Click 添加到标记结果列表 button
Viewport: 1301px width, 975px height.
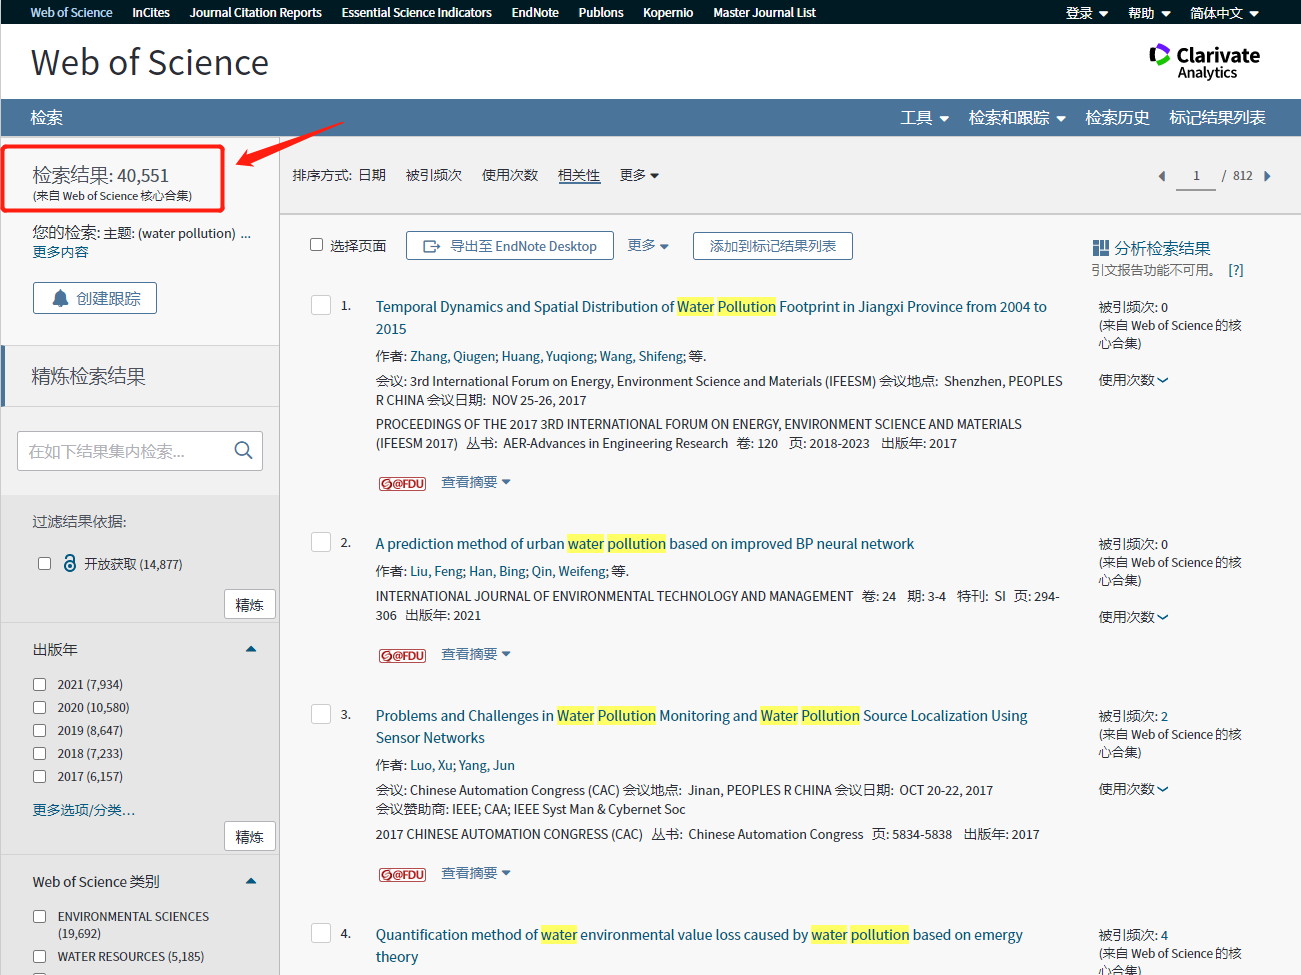click(x=773, y=246)
